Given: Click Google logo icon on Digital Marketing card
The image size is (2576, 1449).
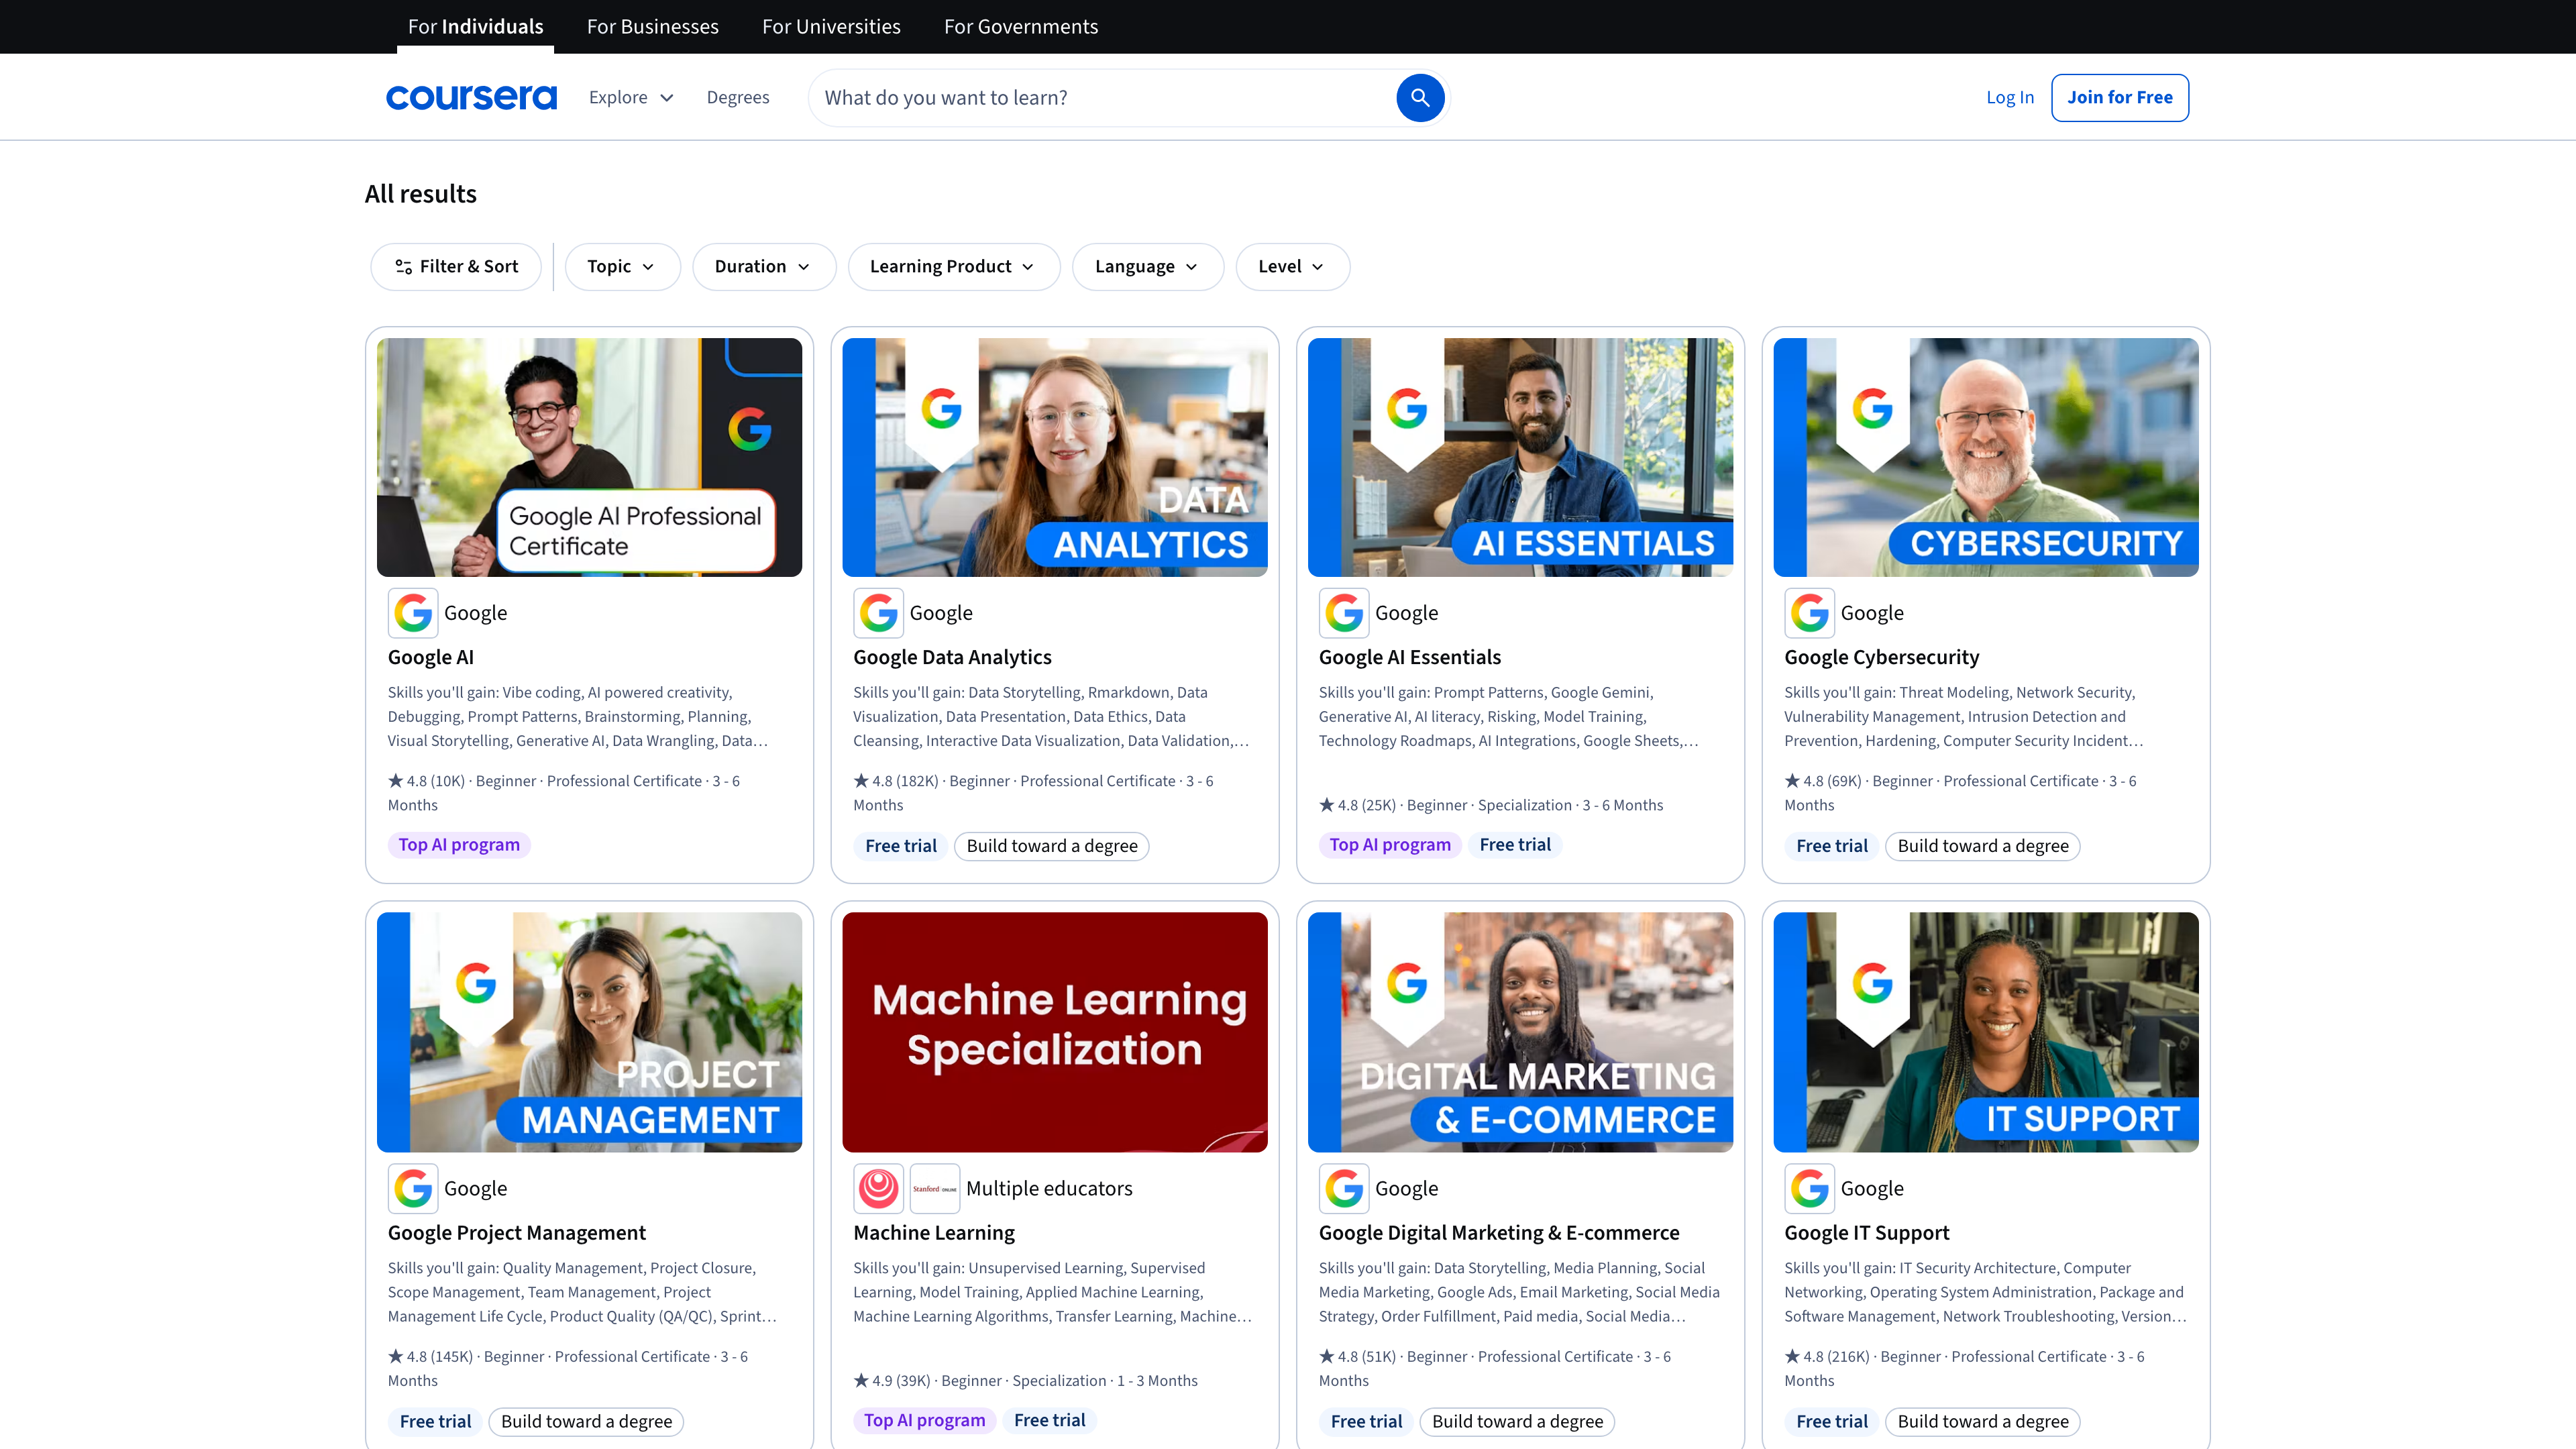Looking at the screenshot, I should 1344,1188.
